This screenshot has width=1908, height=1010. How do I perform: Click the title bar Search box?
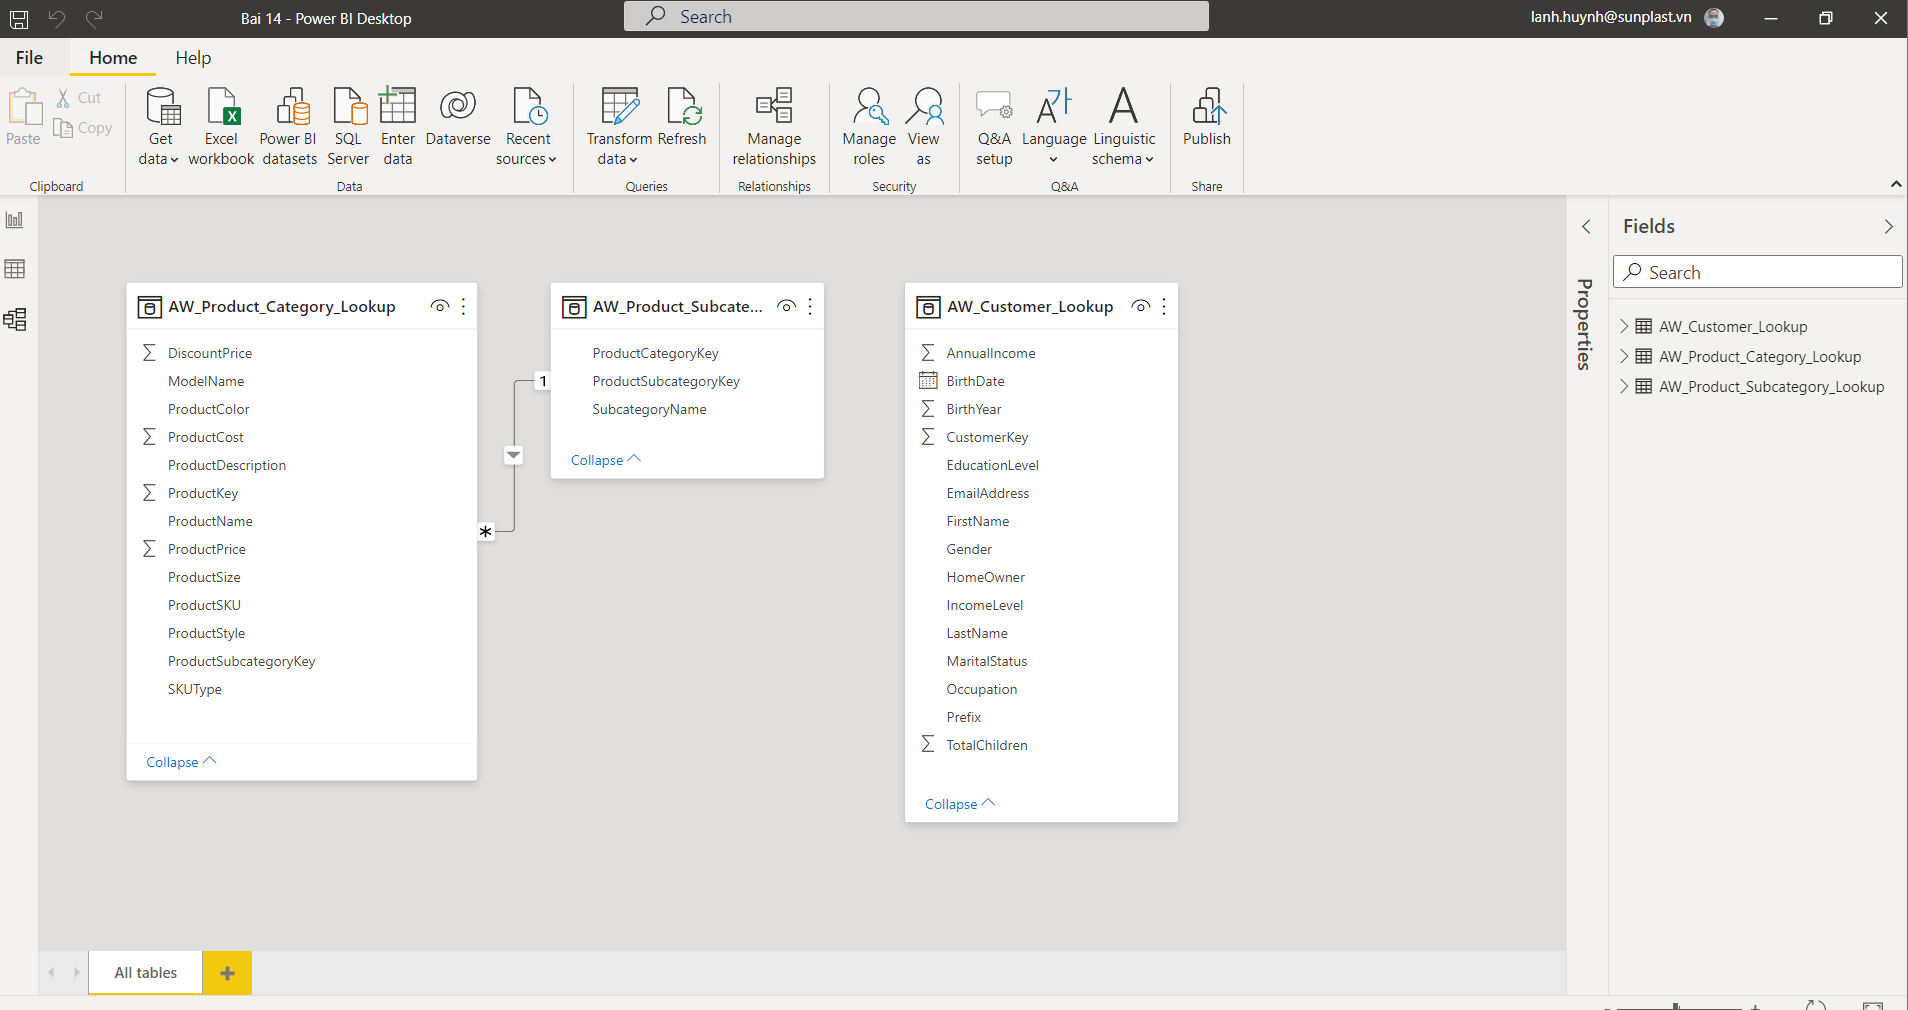pyautogui.click(x=916, y=16)
